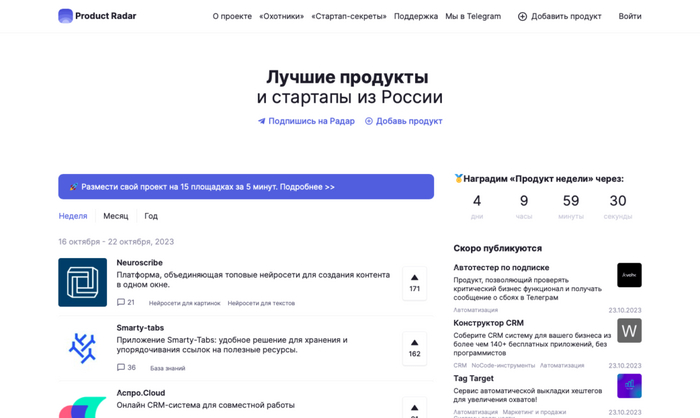This screenshot has height=418, width=700.
Task: Click the purple Tag Target logo icon
Action: pos(629,386)
